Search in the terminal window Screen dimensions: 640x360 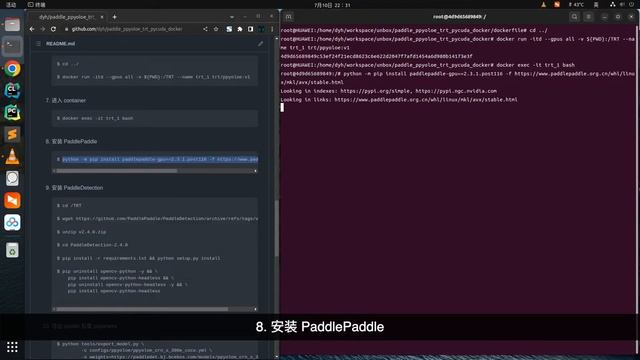[574, 17]
